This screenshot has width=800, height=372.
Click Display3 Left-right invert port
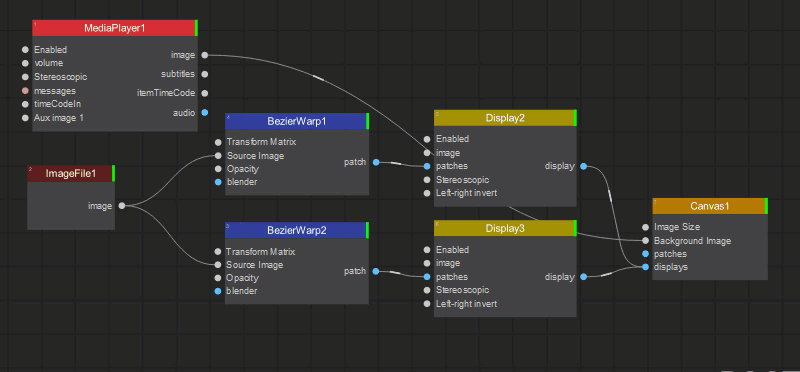427,304
